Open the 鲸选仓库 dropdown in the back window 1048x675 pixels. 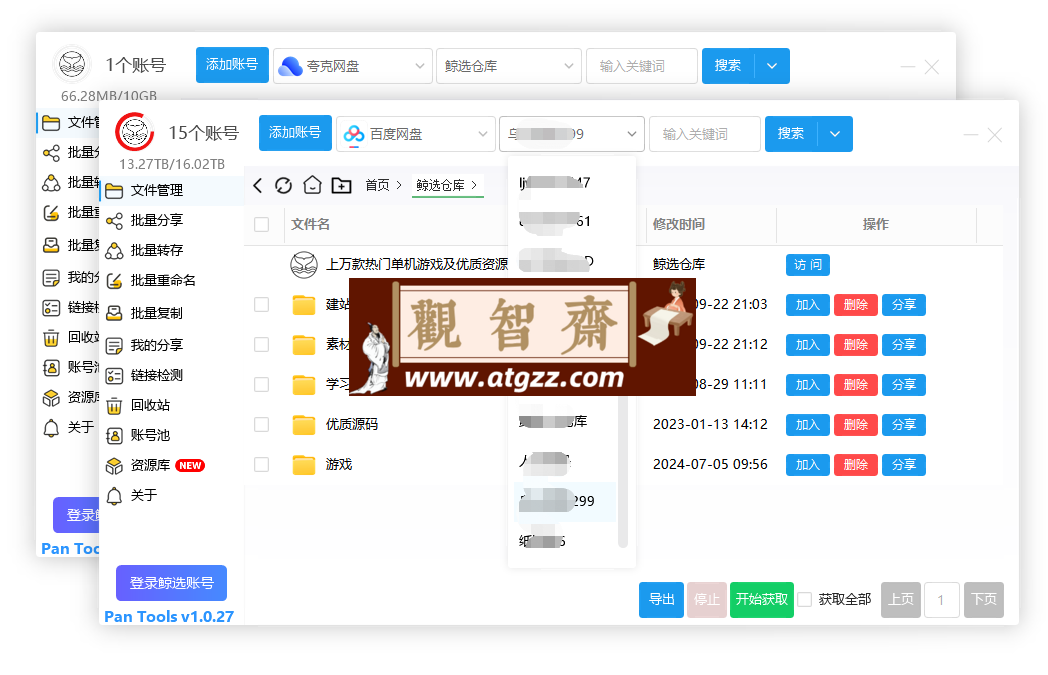click(509, 66)
